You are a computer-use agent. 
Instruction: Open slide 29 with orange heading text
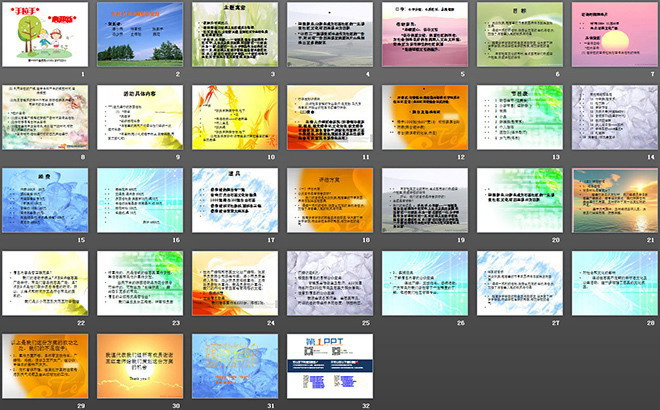coord(45,366)
